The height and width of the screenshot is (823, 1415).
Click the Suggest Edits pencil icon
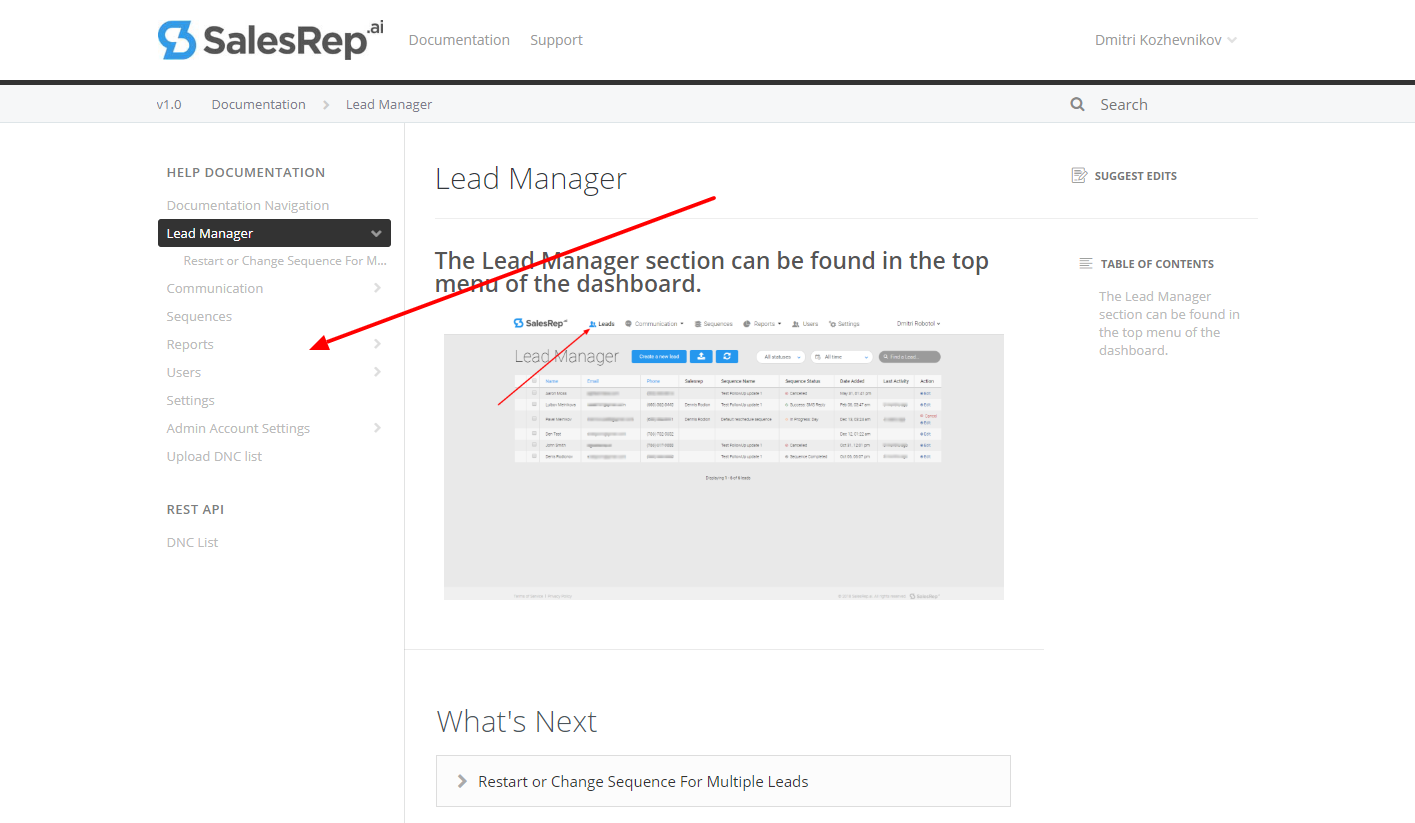(x=1079, y=176)
